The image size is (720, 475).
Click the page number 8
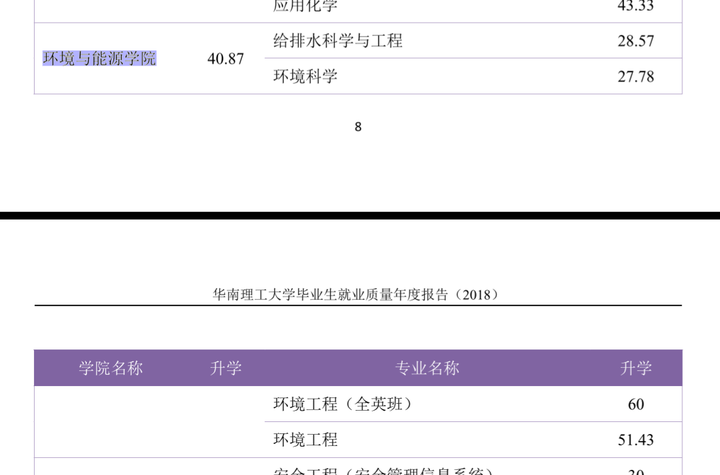click(x=358, y=127)
